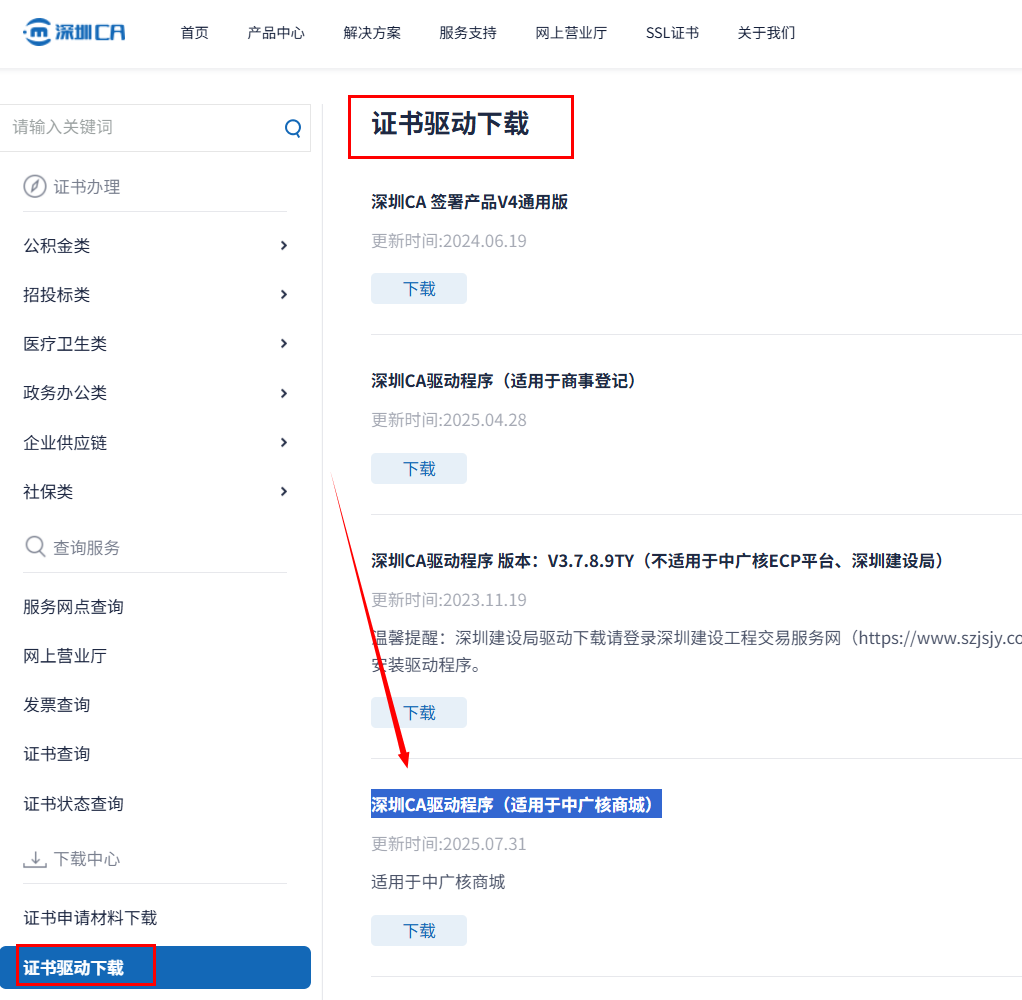Click the download icon beside 下载中心
1022x1000 pixels.
click(35, 859)
